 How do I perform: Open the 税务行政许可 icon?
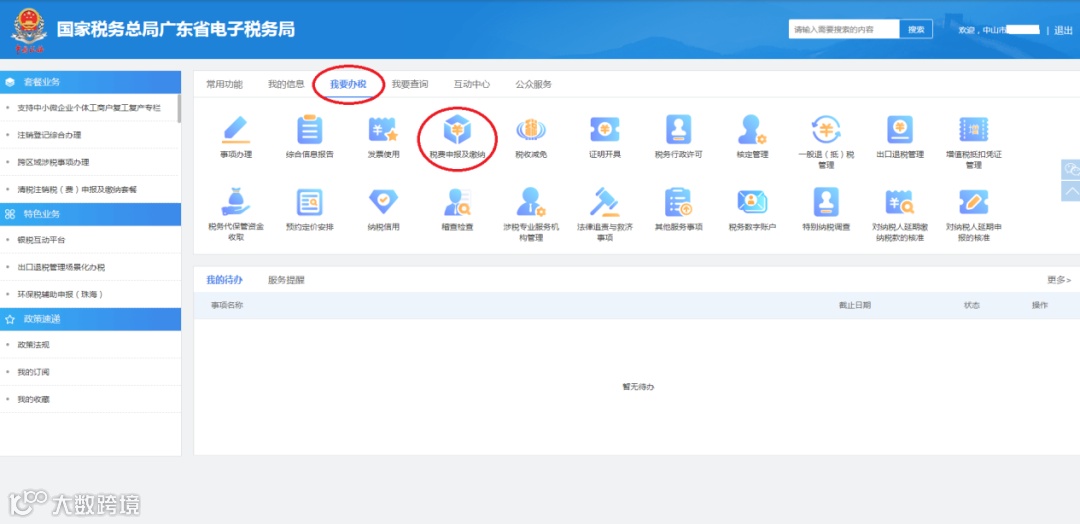pos(678,130)
